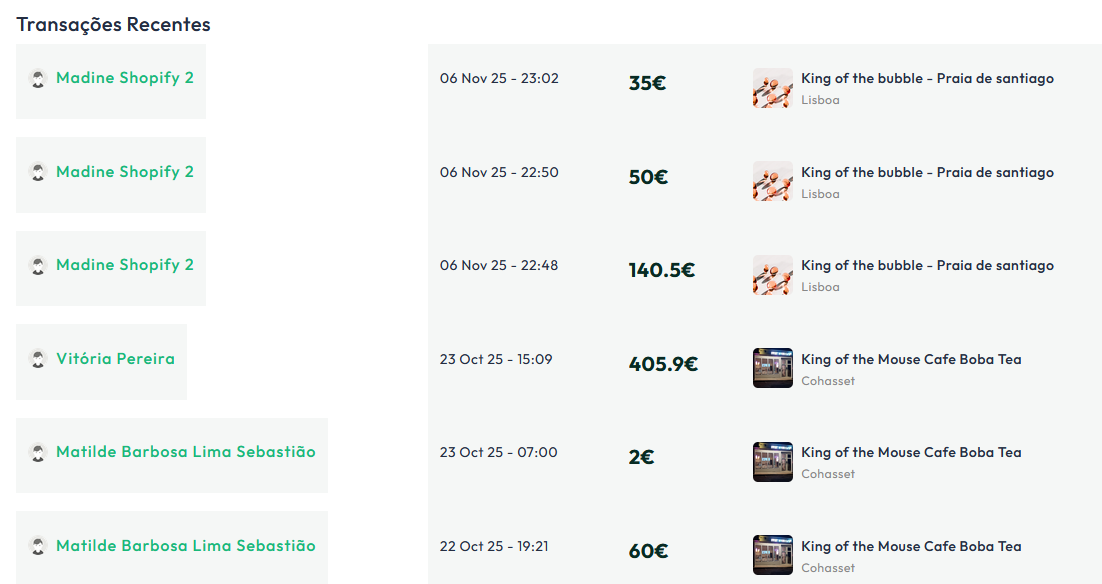Open King of the bubble thumbnail for 35€ transaction
This screenshot has height=584, width=1102.
click(x=772, y=88)
